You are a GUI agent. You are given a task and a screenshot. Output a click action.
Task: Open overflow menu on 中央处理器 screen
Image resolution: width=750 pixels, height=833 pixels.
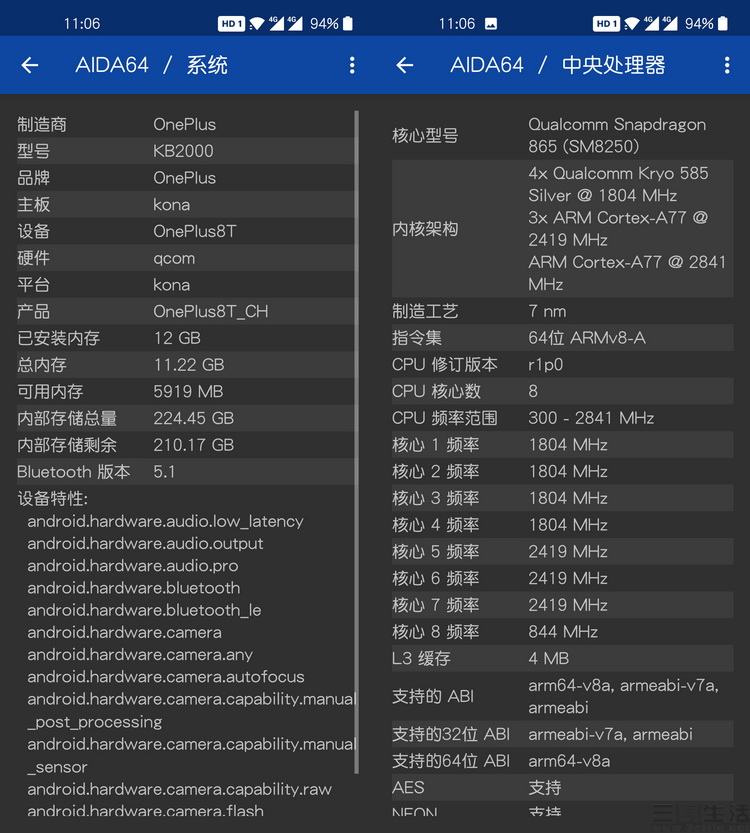pos(727,65)
